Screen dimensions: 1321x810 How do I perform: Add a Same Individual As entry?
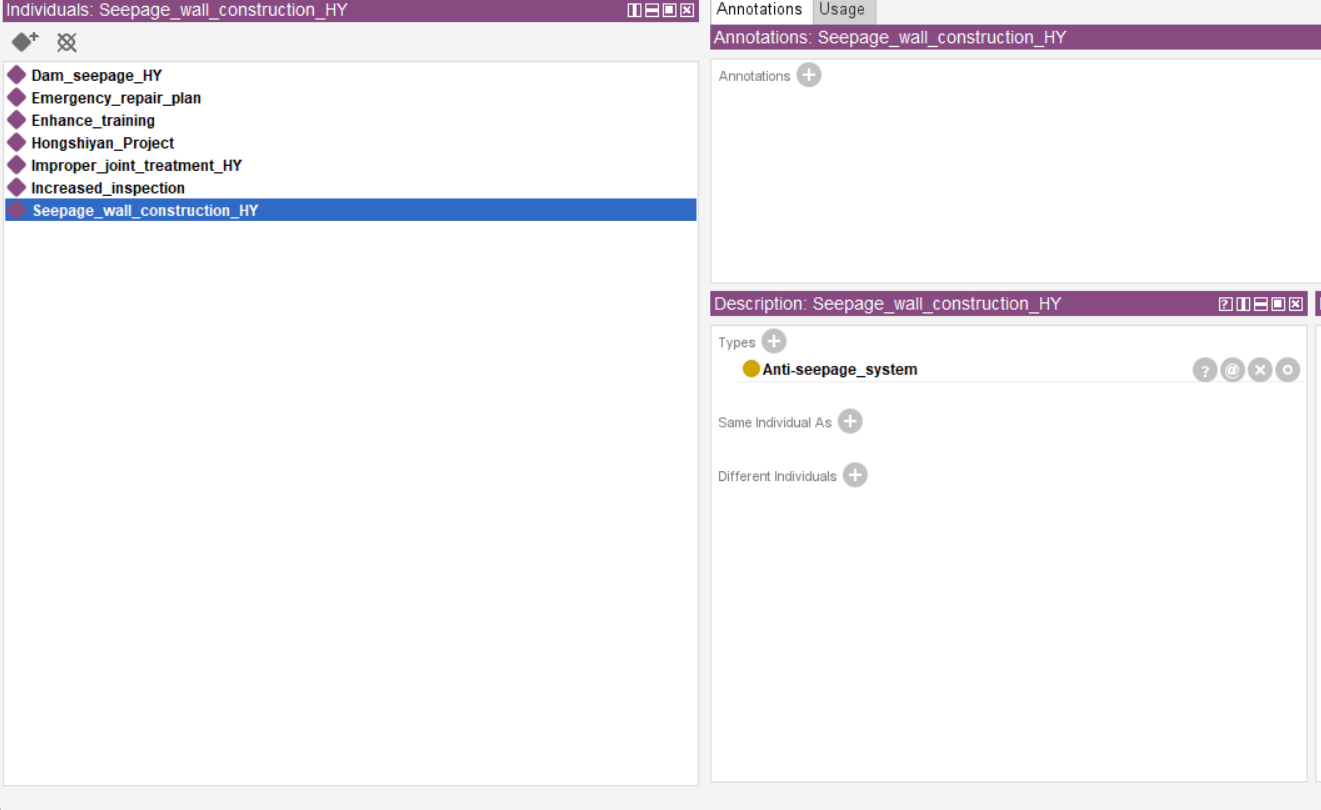pos(850,422)
